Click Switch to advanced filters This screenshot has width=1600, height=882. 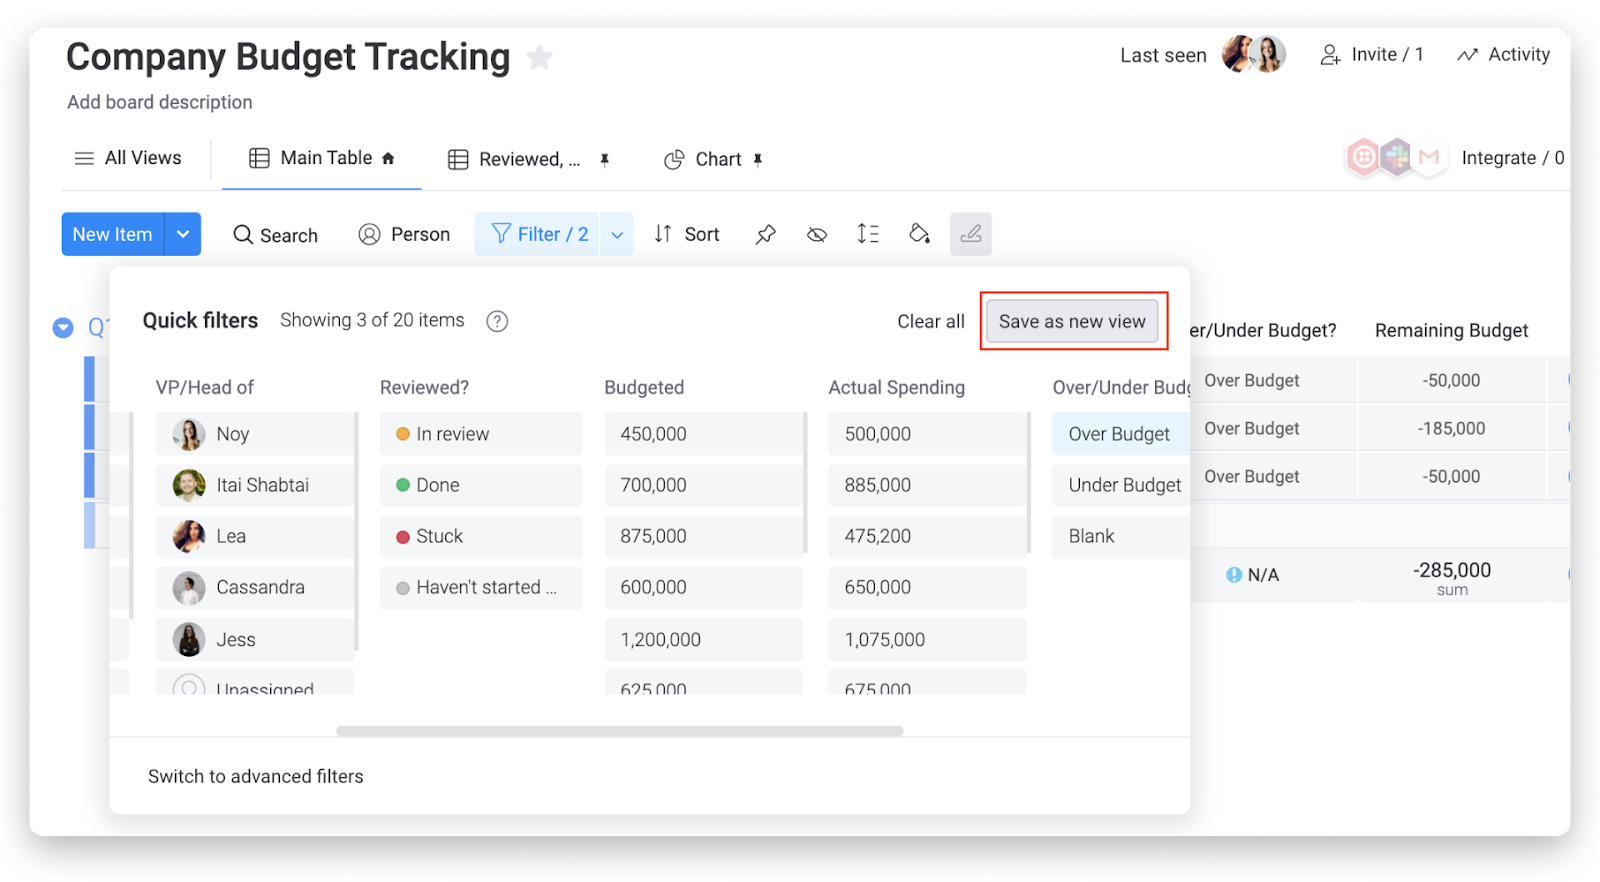pyautogui.click(x=256, y=777)
